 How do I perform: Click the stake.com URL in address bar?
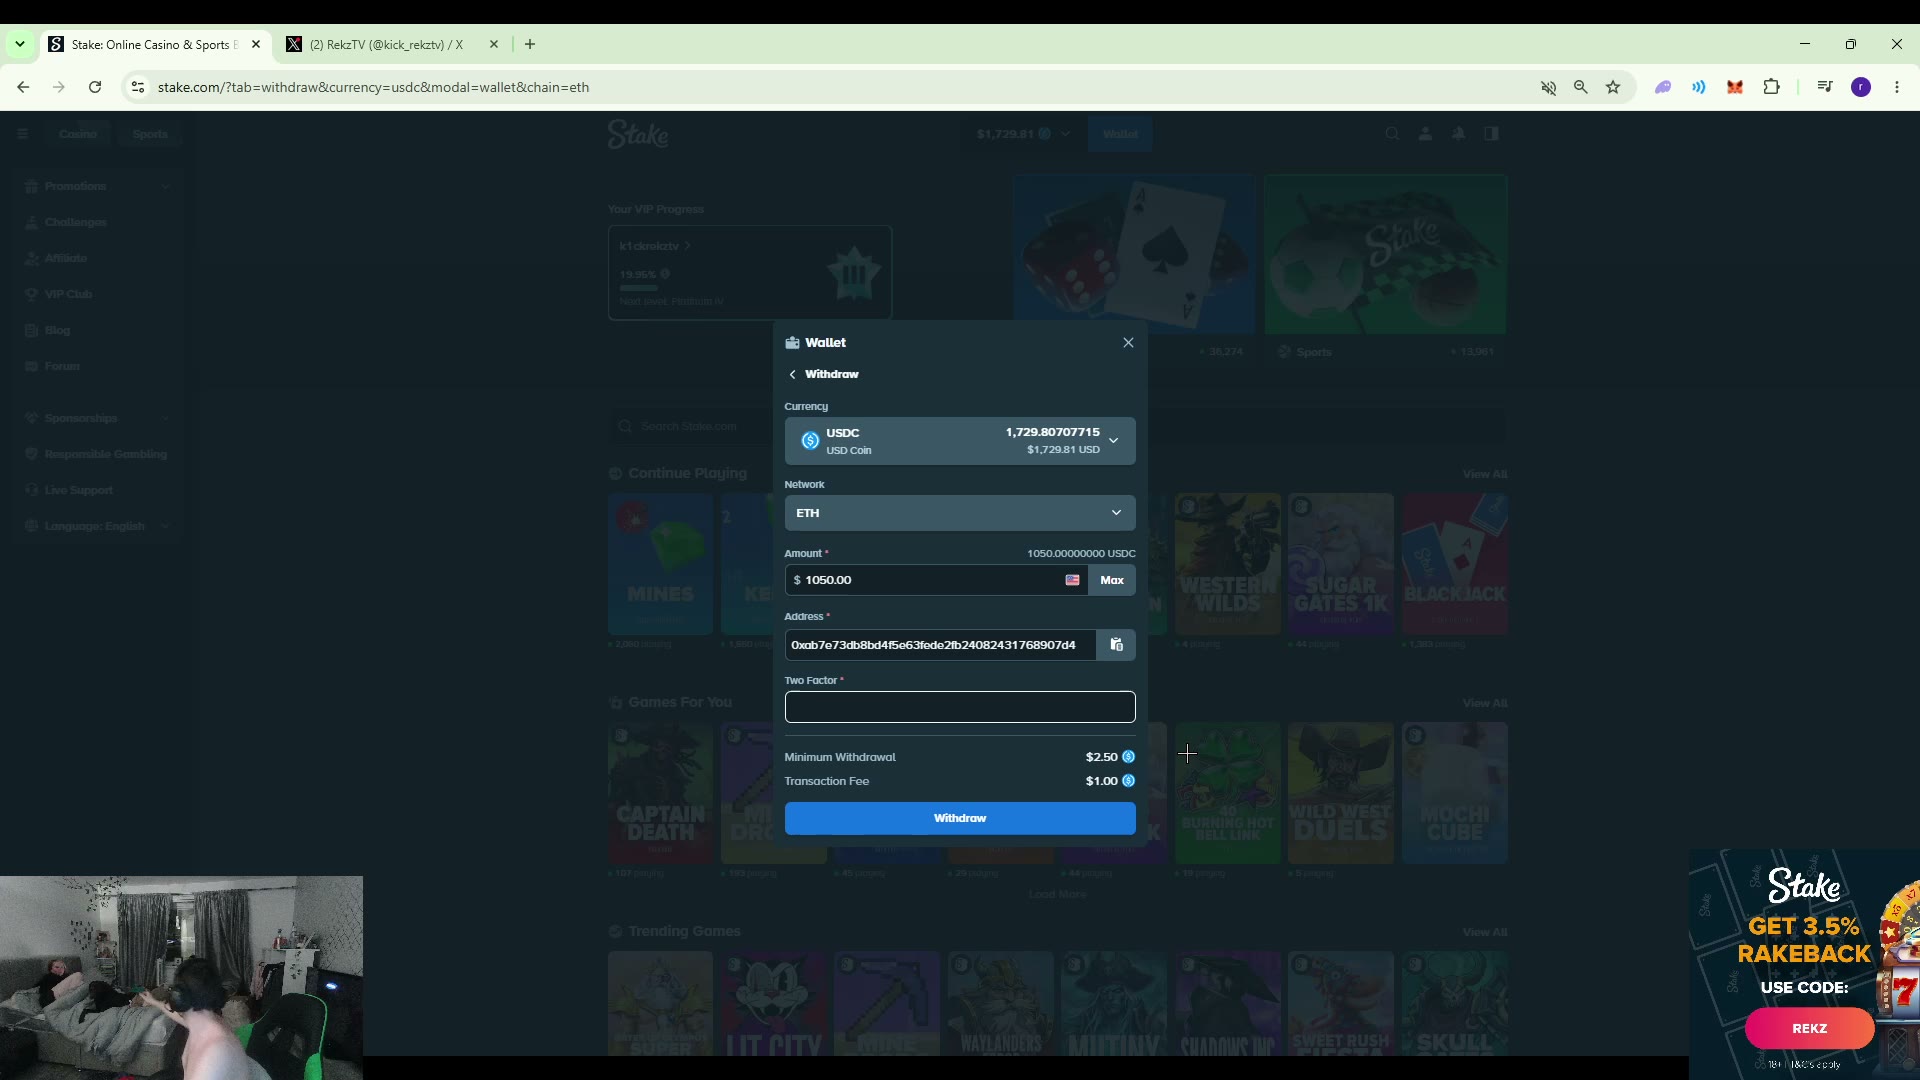click(x=373, y=87)
